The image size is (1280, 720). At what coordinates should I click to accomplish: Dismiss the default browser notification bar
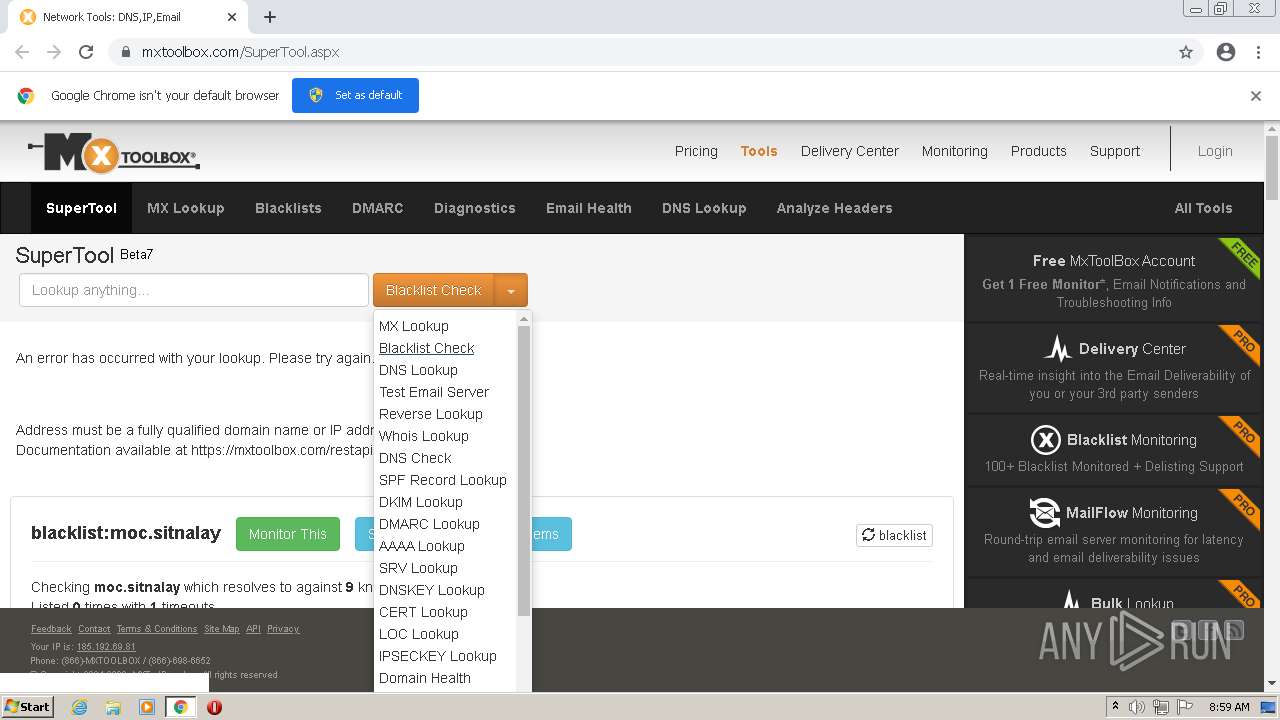tap(1256, 96)
